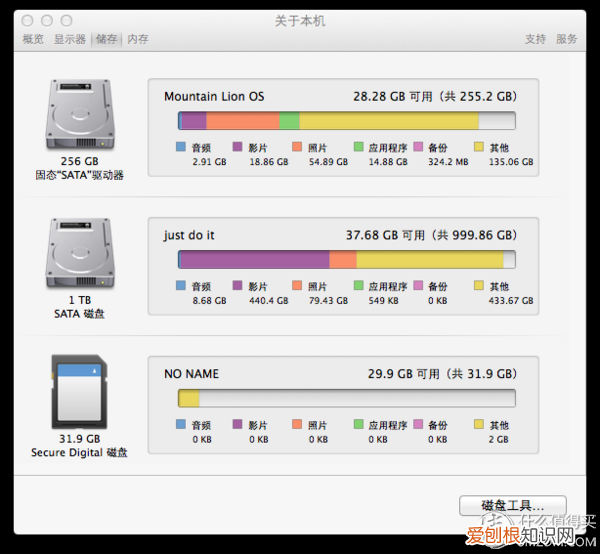Click the yellow 其他 swatch for Mountain Lion OS
Screen dimensions: 600x554
479,147
